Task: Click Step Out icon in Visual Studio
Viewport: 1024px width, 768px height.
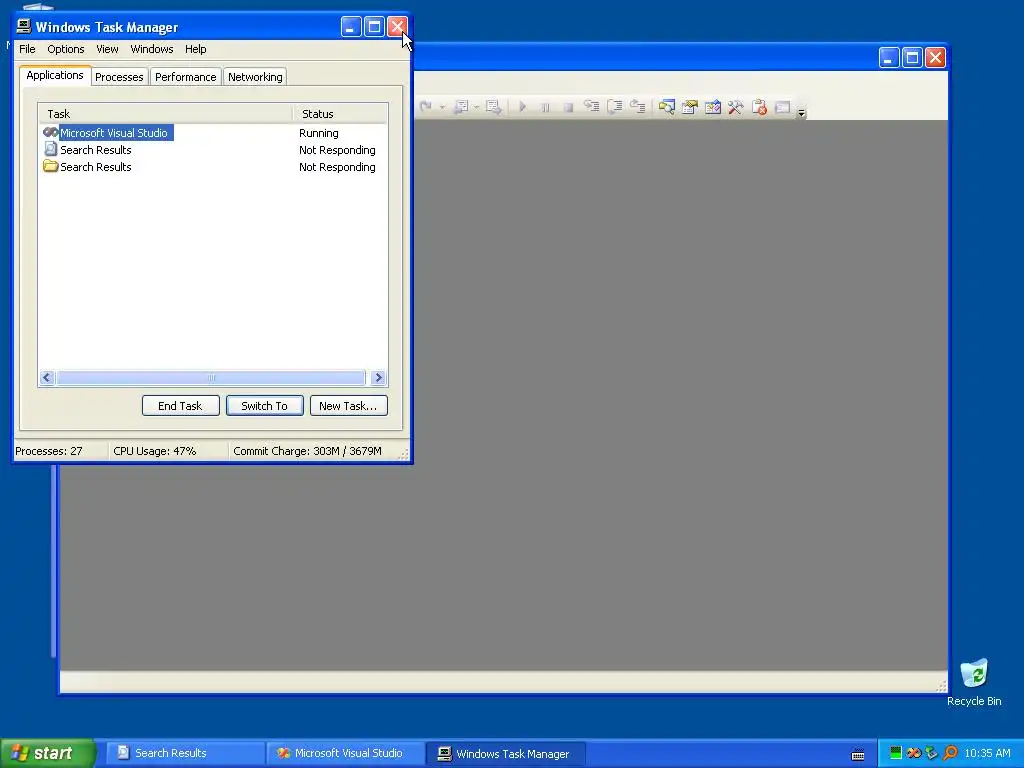Action: point(637,106)
